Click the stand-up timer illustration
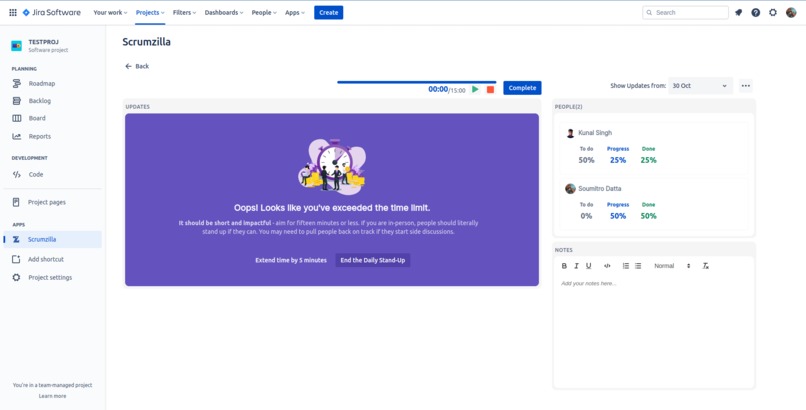Image resolution: width=806 pixels, height=410 pixels. 332,167
